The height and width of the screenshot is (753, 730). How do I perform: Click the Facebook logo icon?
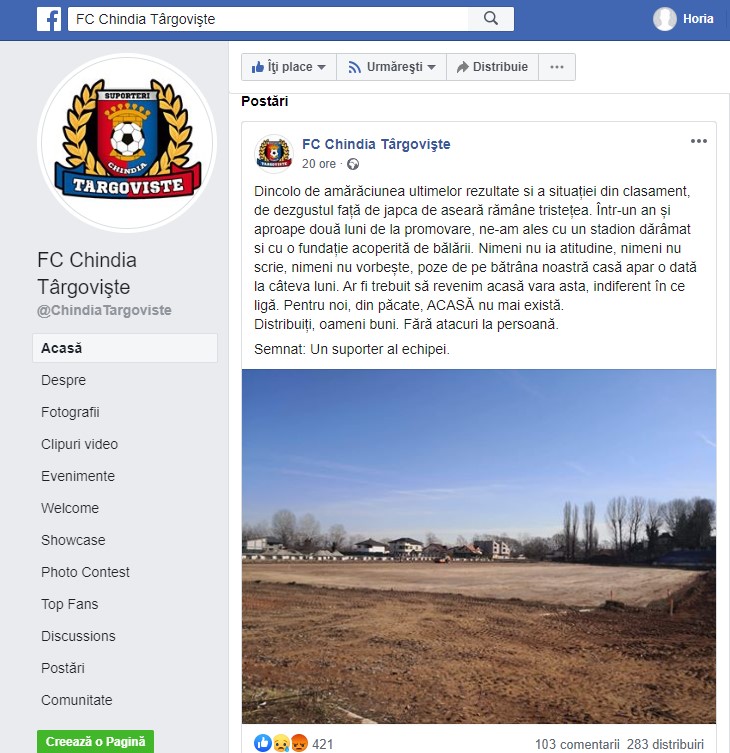pos(49,19)
